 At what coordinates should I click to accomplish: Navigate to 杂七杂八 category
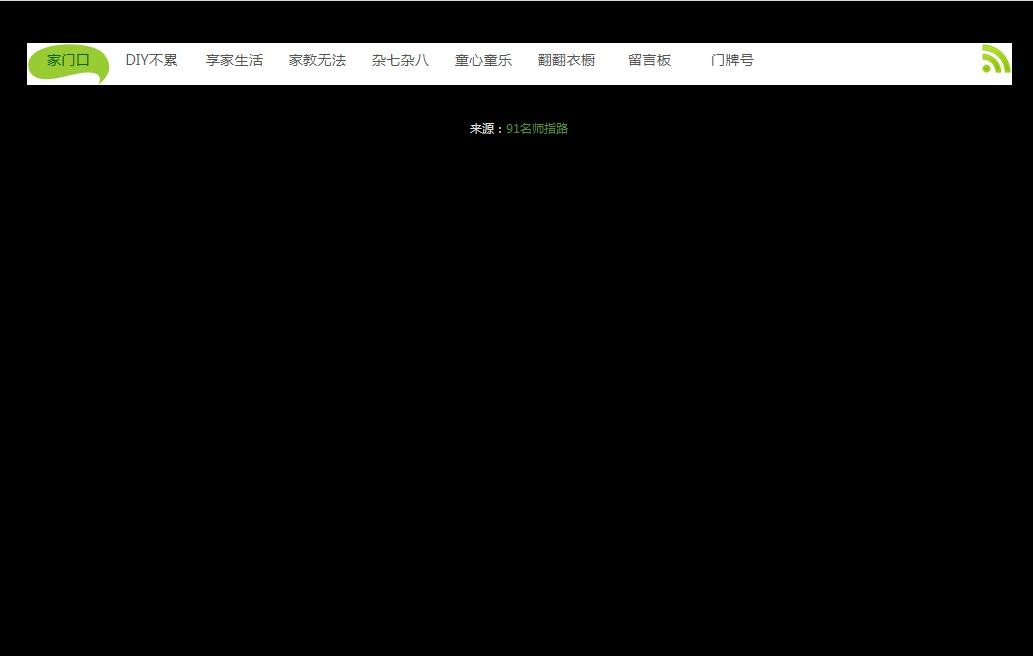400,61
